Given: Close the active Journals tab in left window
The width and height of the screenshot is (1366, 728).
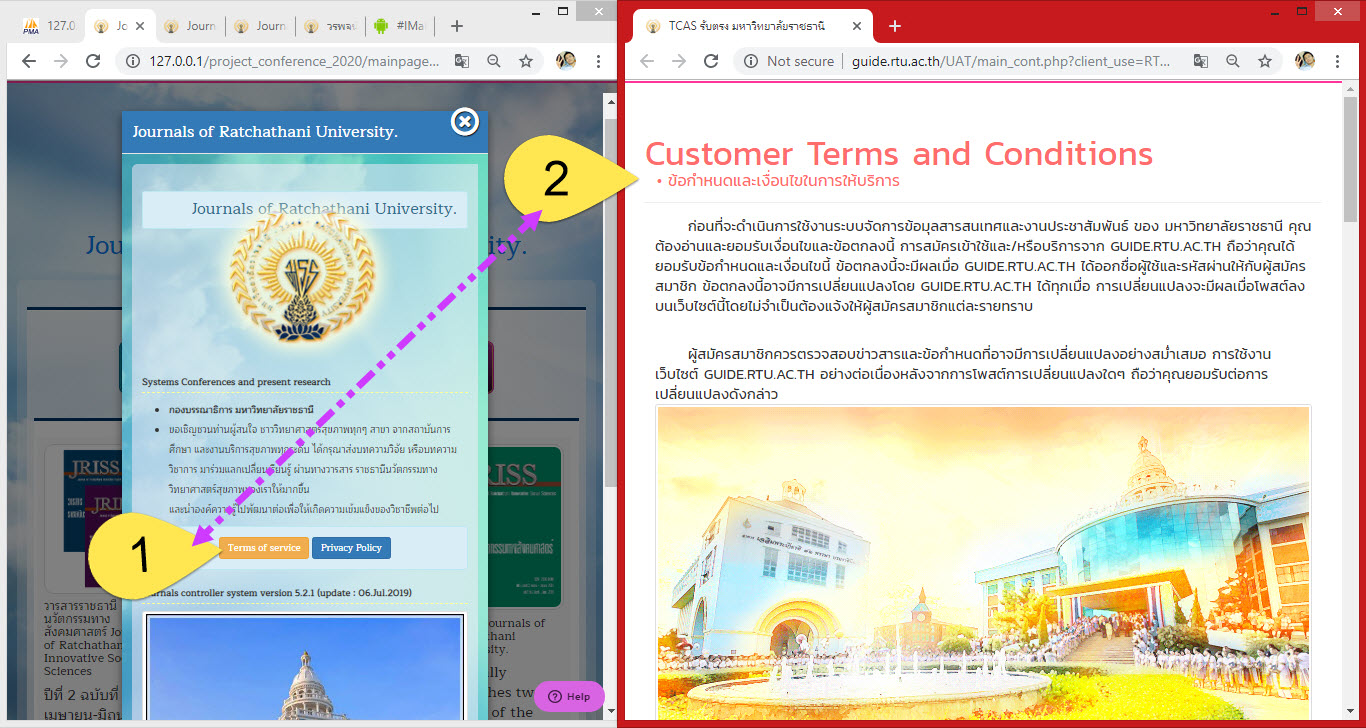Looking at the screenshot, I should 140,26.
